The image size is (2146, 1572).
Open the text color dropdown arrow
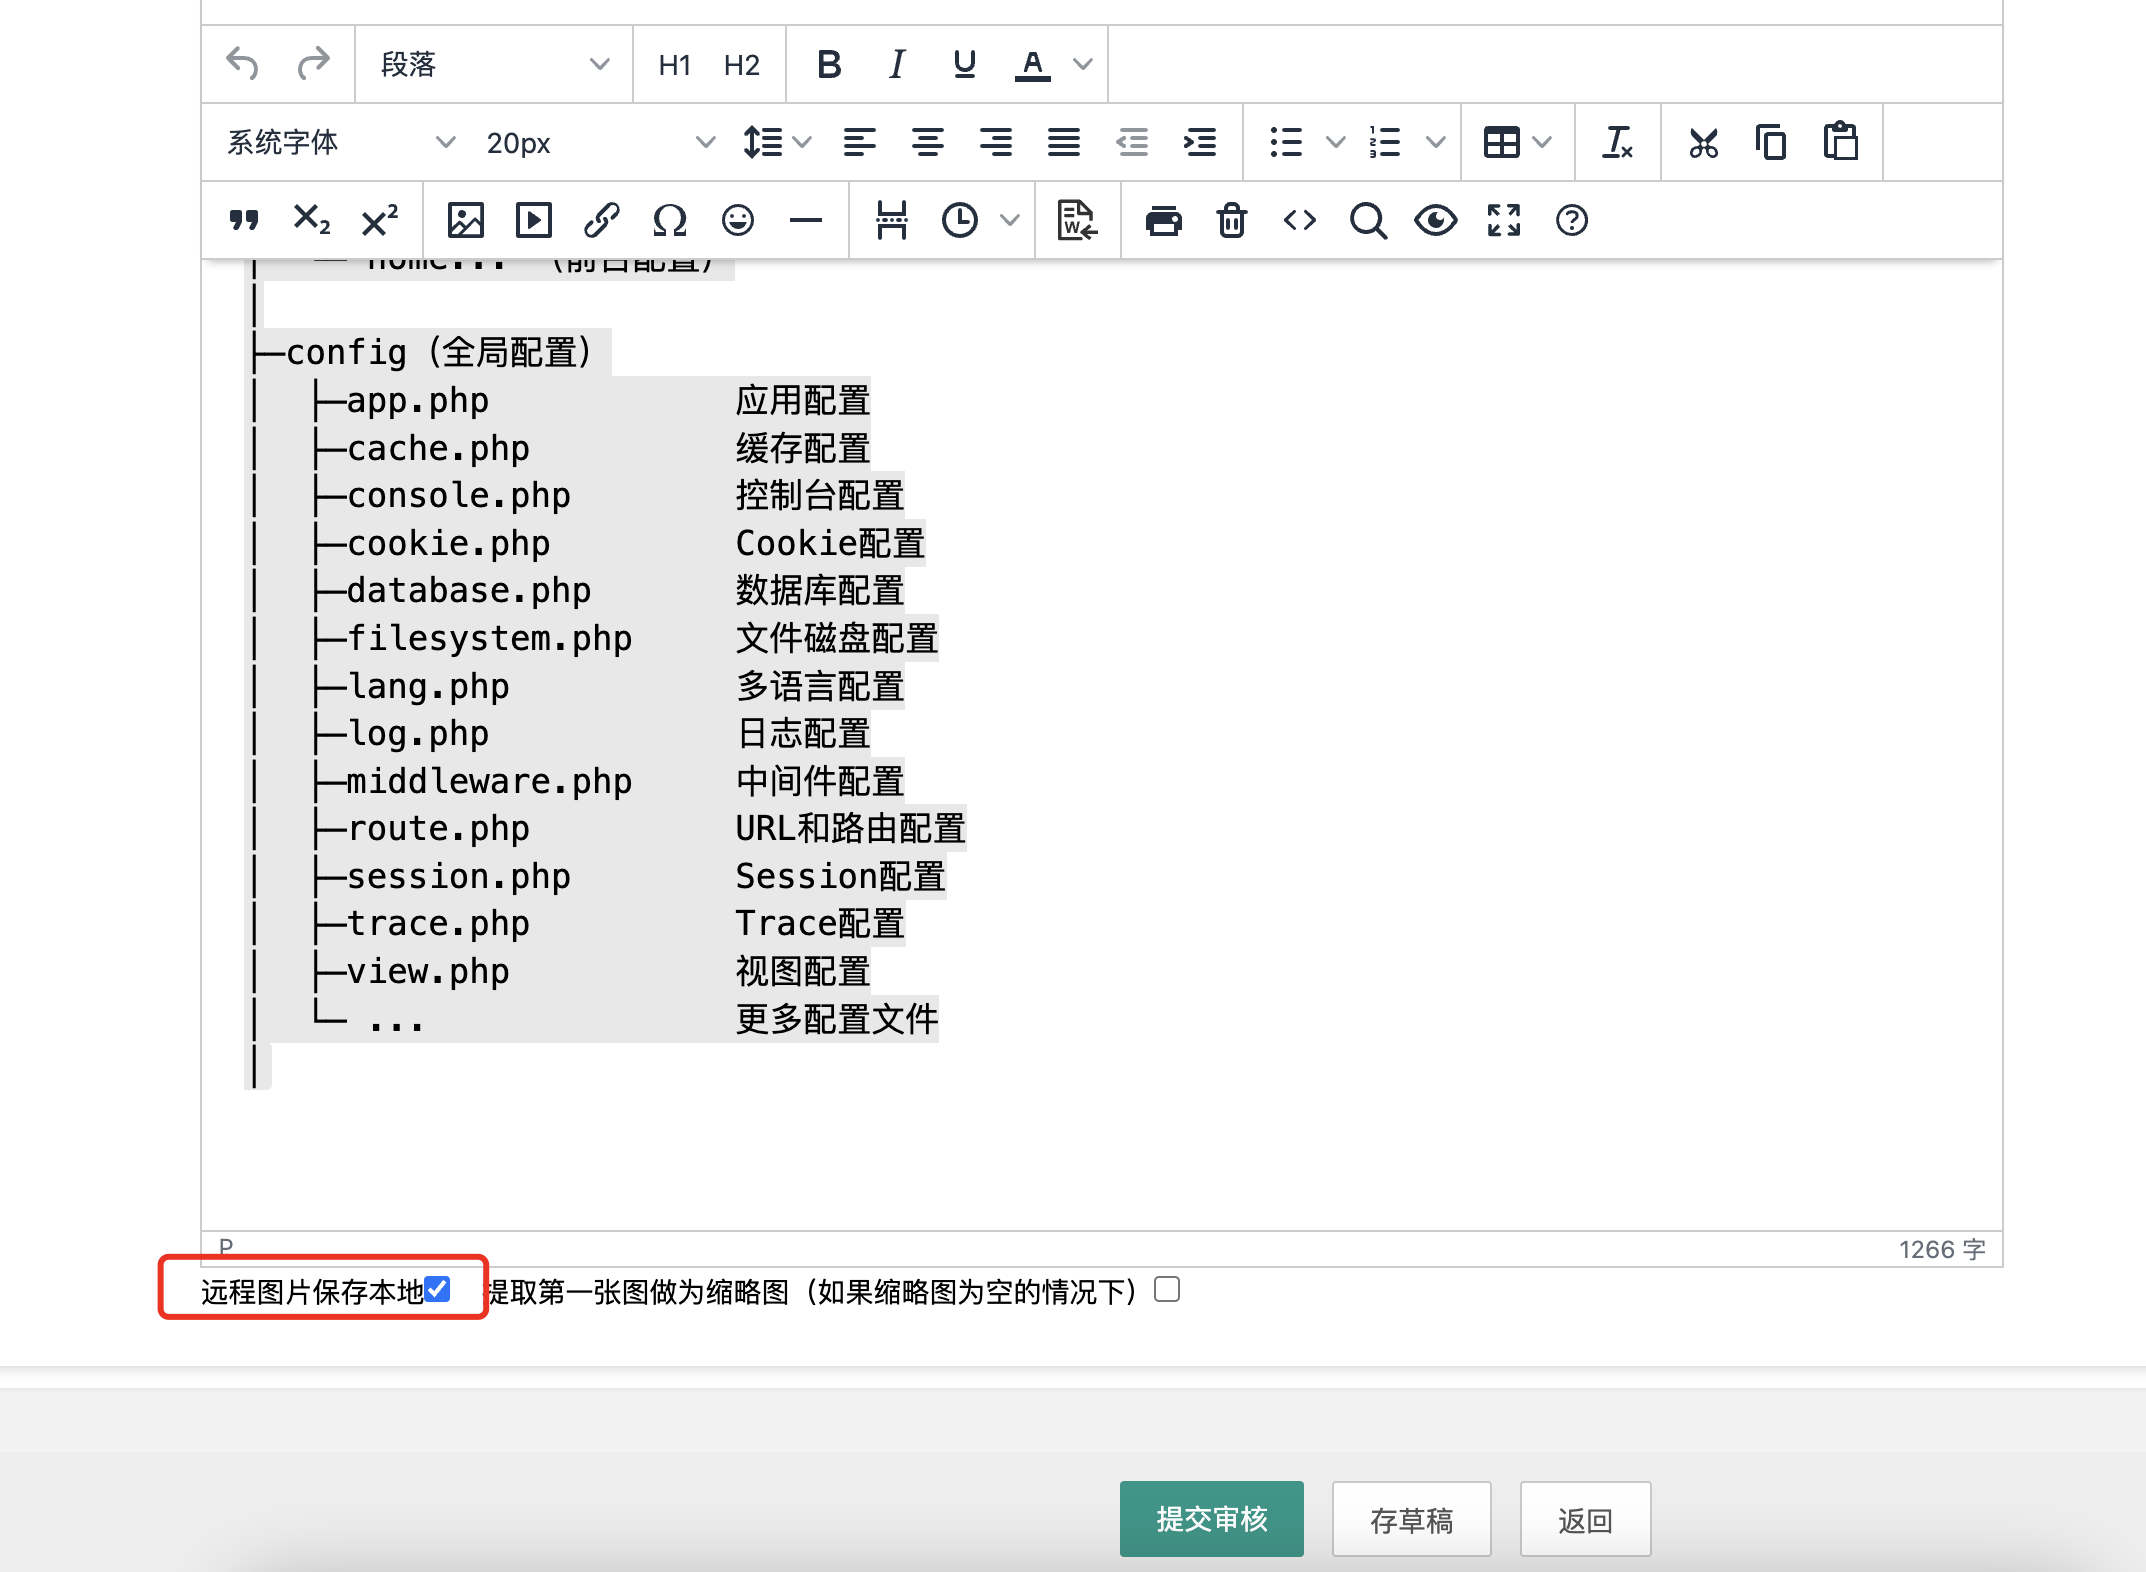point(1082,65)
